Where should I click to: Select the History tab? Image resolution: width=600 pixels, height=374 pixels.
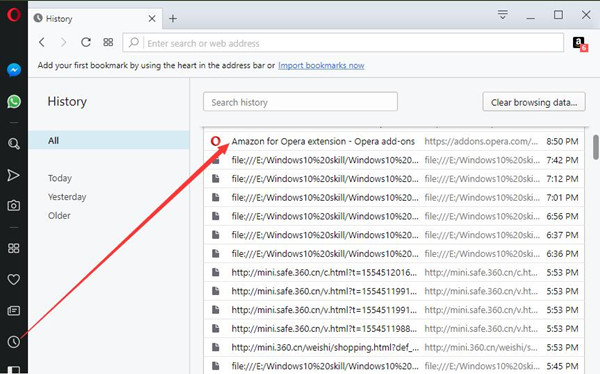click(x=95, y=18)
